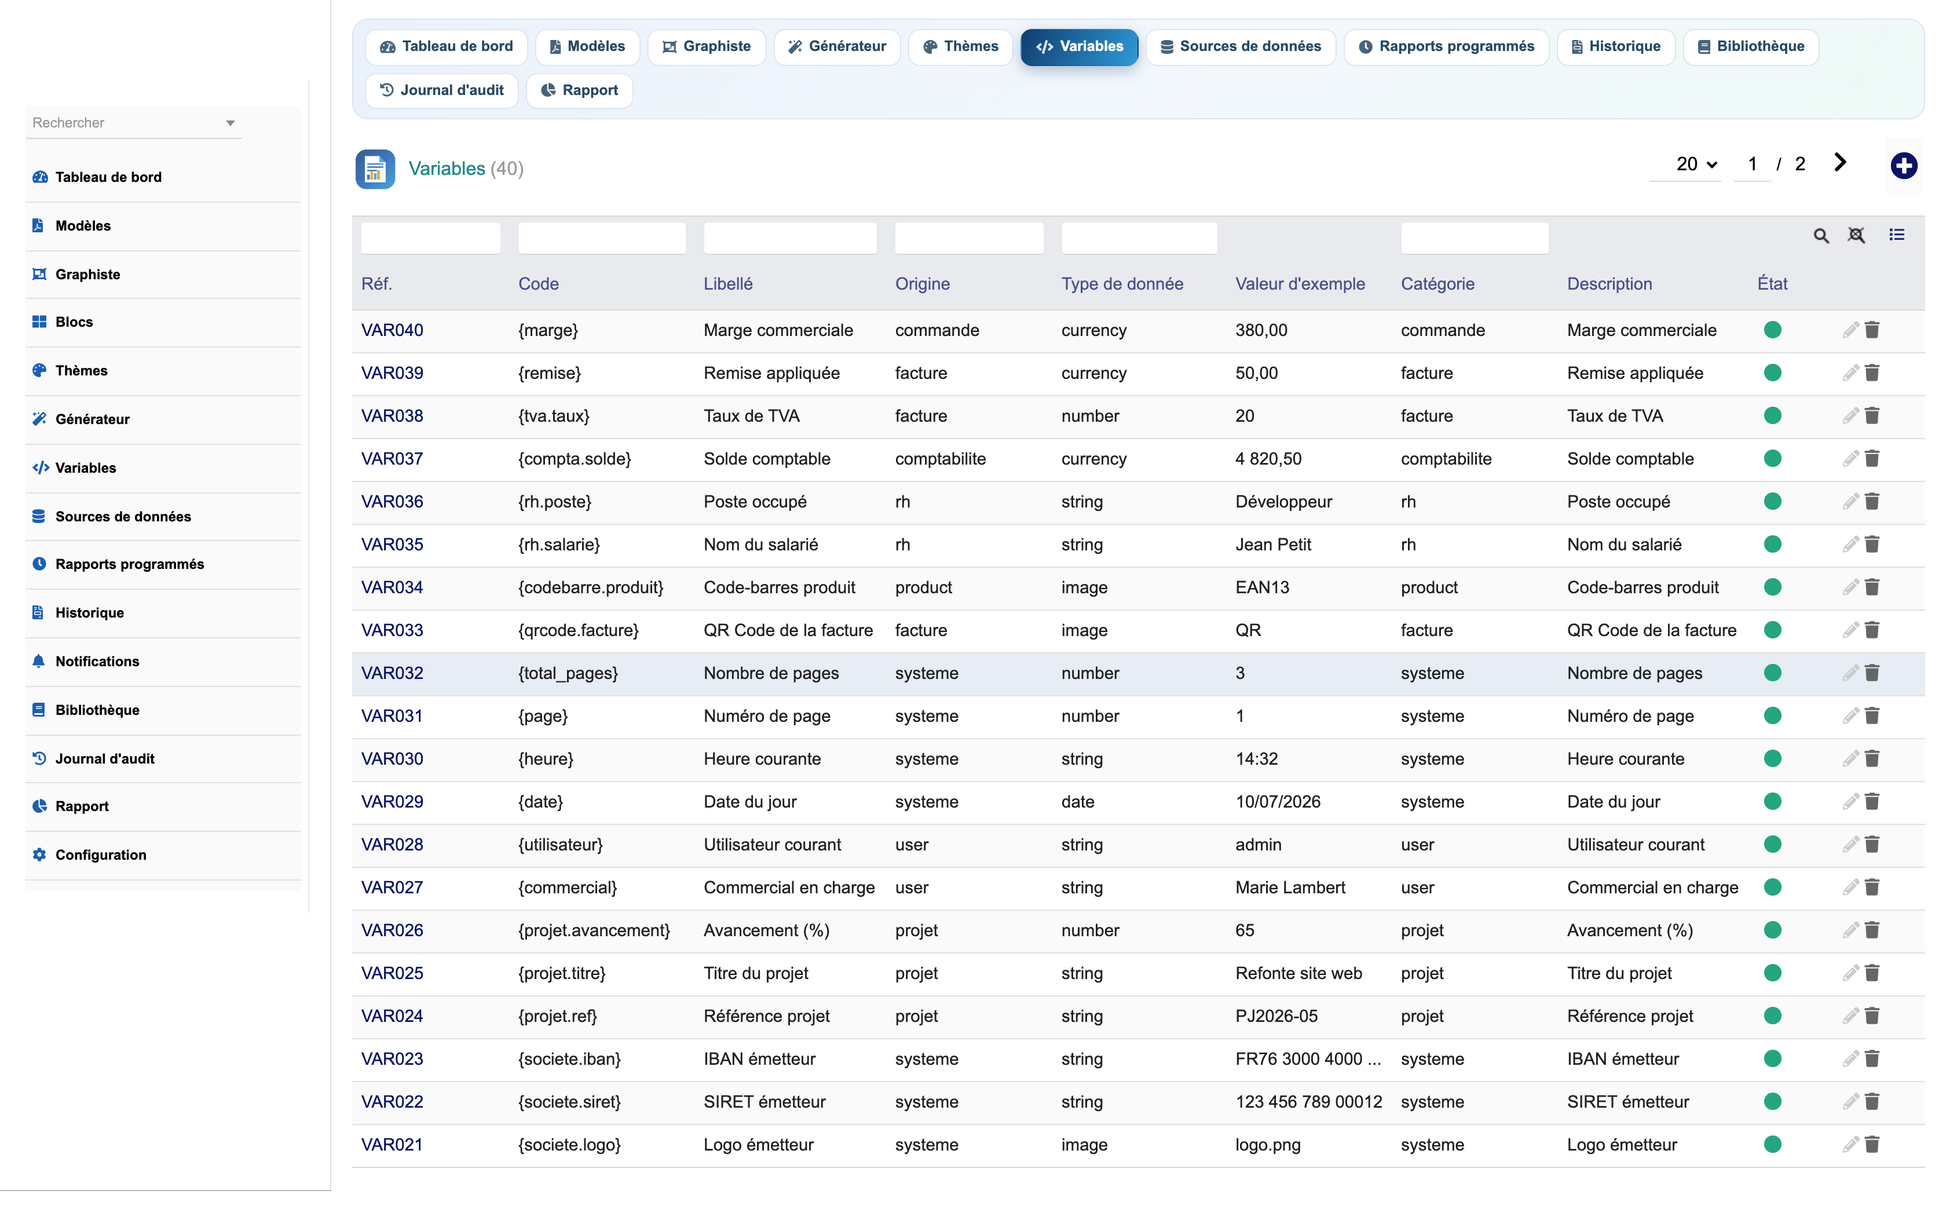
Task: Edit VAR039 Remise appliquée pencil icon
Action: pos(1850,373)
